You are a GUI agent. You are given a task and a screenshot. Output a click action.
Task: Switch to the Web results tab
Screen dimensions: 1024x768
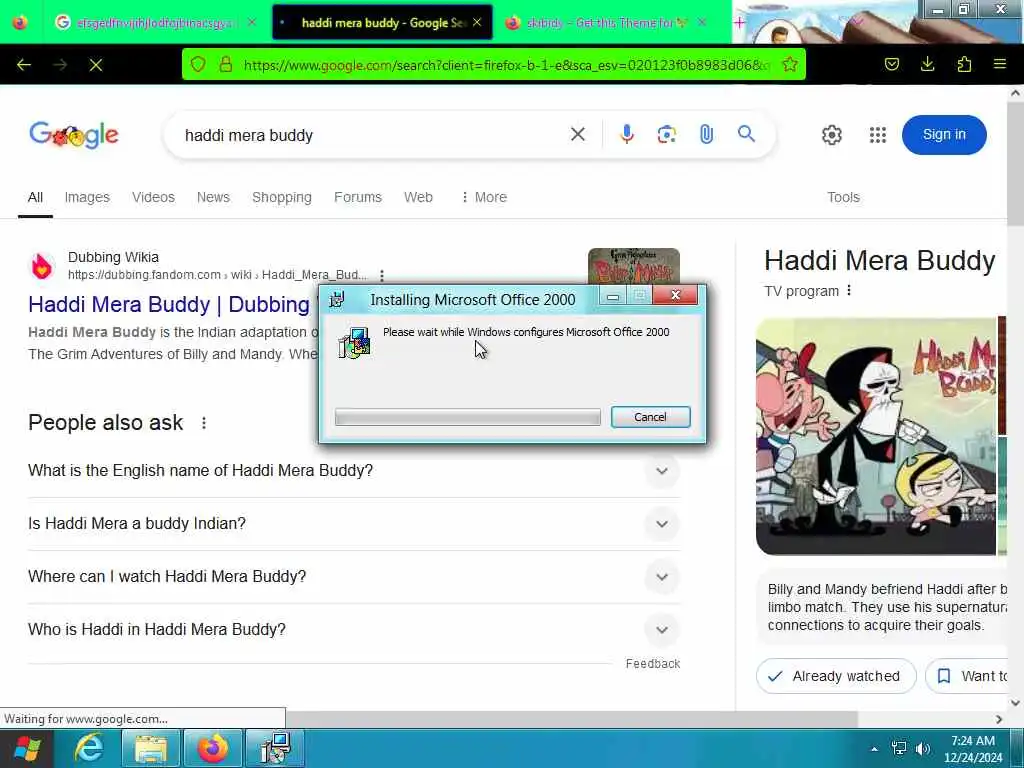418,197
